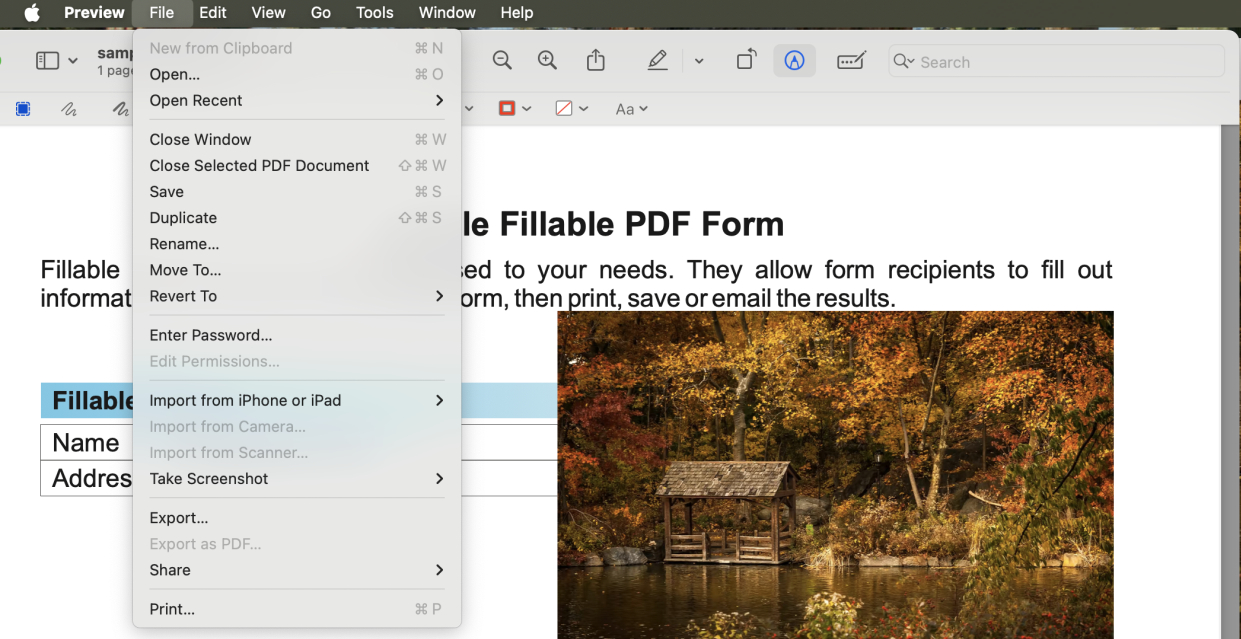Open the Sketch tool
The height and width of the screenshot is (639, 1241).
(68, 108)
